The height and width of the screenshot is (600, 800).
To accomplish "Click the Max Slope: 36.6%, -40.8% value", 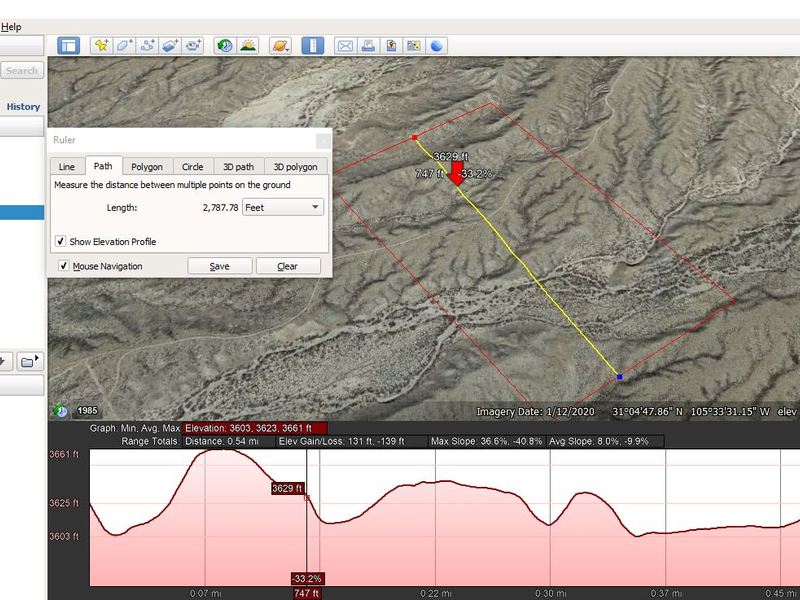I will pyautogui.click(x=486, y=441).
